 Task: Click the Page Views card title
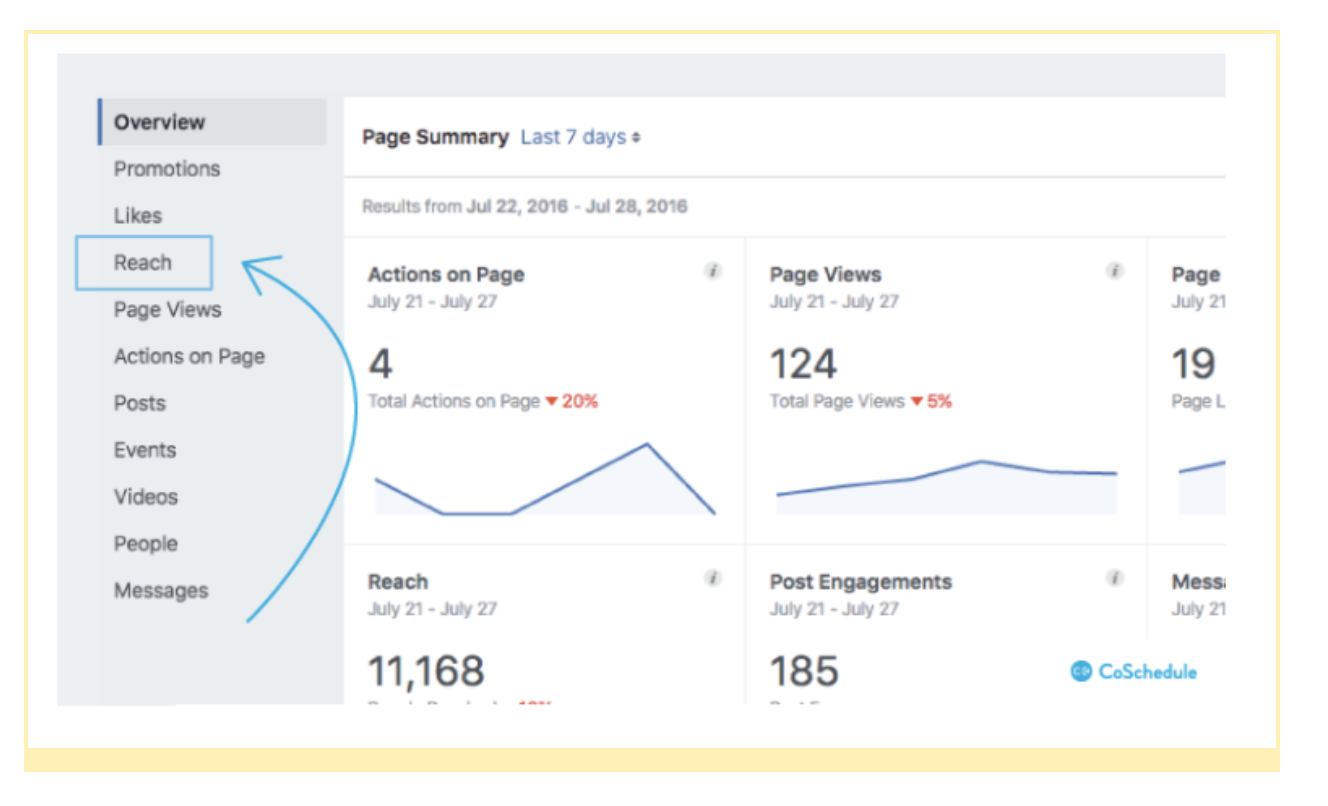click(826, 275)
